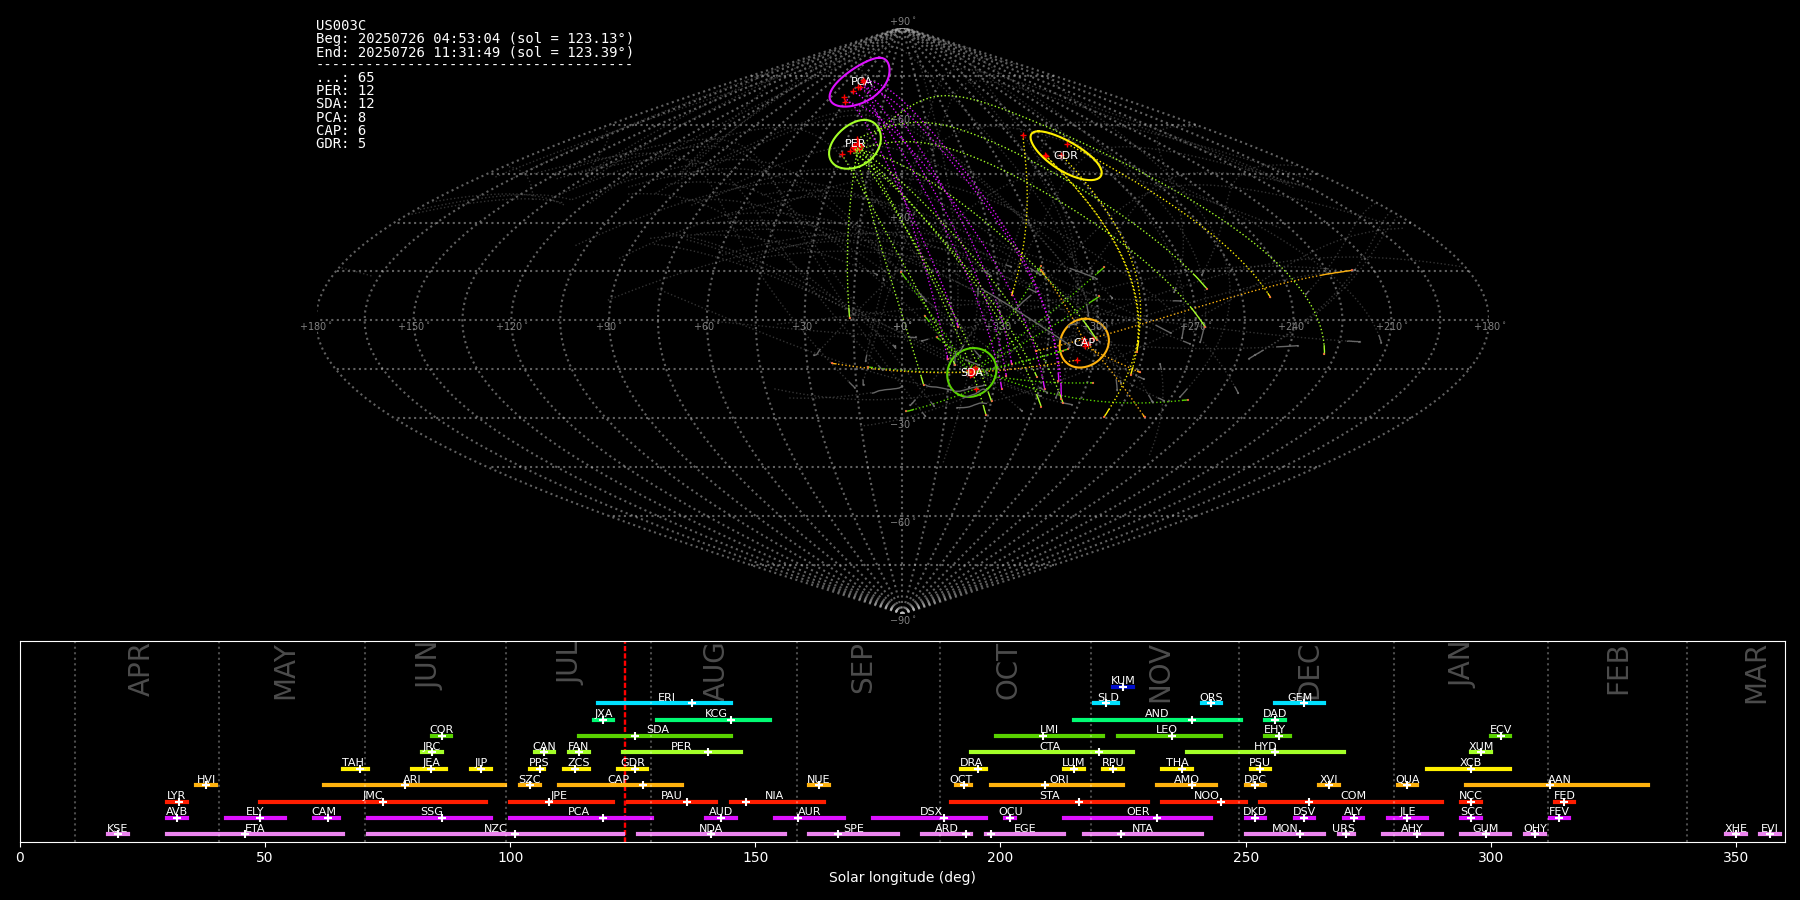This screenshot has width=1800, height=900.
Task: Click the orange CAP radiant circle on sky map
Action: pos(1084,343)
